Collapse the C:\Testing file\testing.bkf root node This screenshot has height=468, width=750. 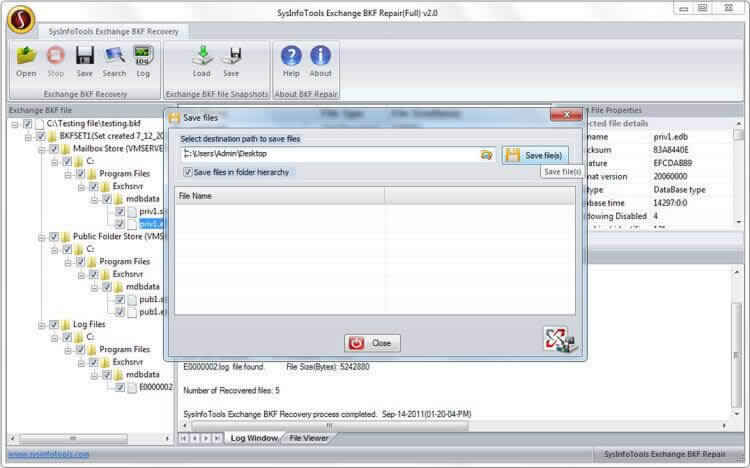point(15,124)
